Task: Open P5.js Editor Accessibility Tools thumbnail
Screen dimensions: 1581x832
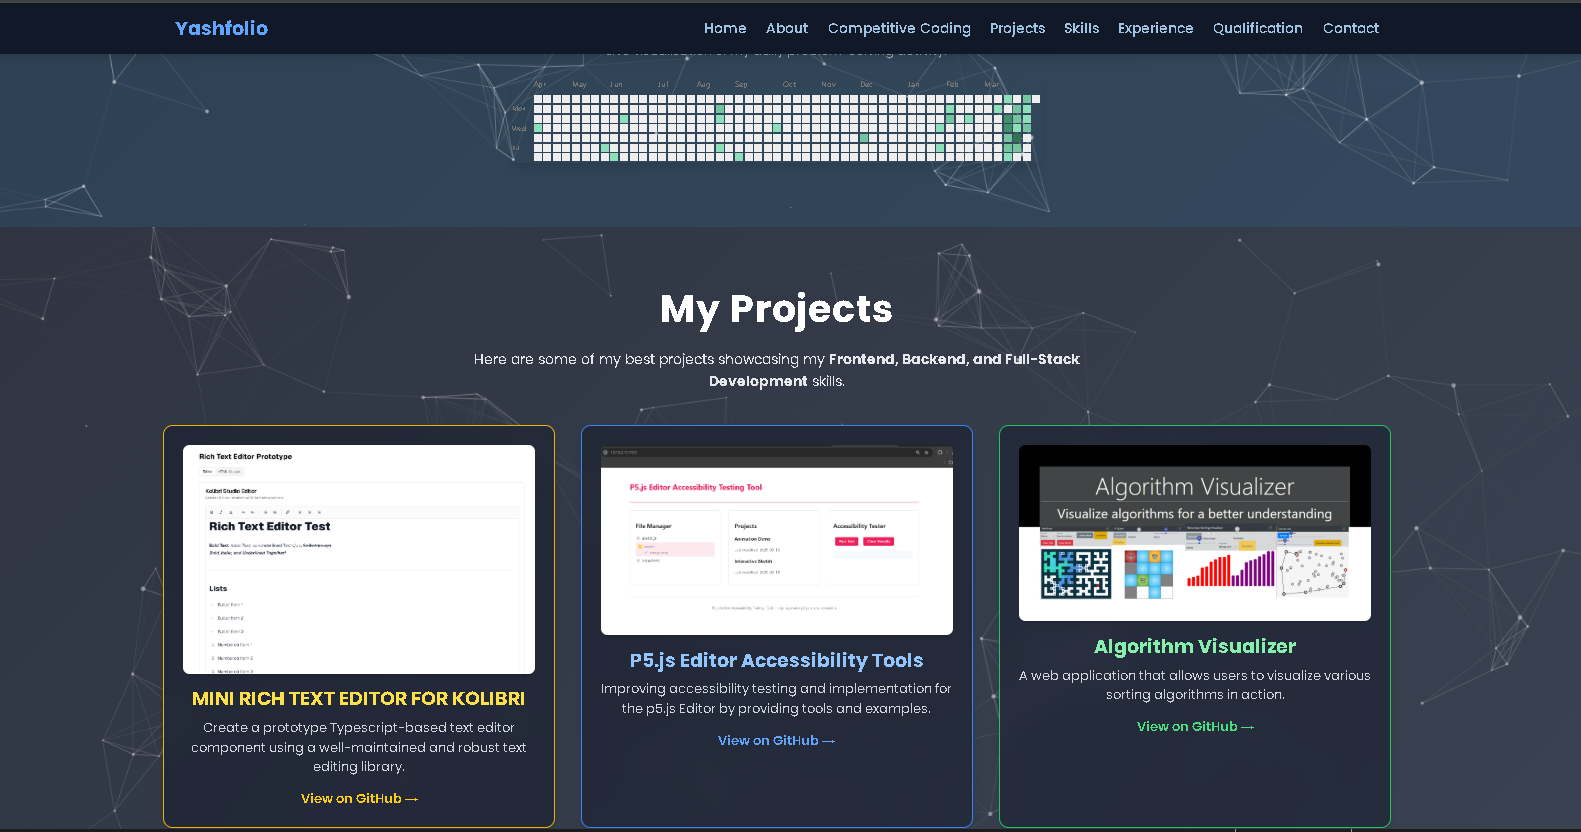Action: point(777,540)
